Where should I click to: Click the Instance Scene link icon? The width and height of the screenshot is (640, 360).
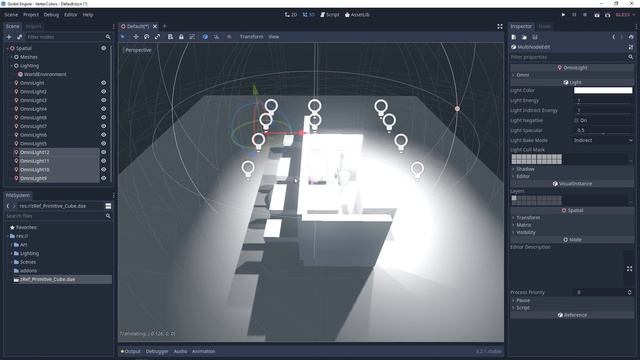tap(19, 37)
